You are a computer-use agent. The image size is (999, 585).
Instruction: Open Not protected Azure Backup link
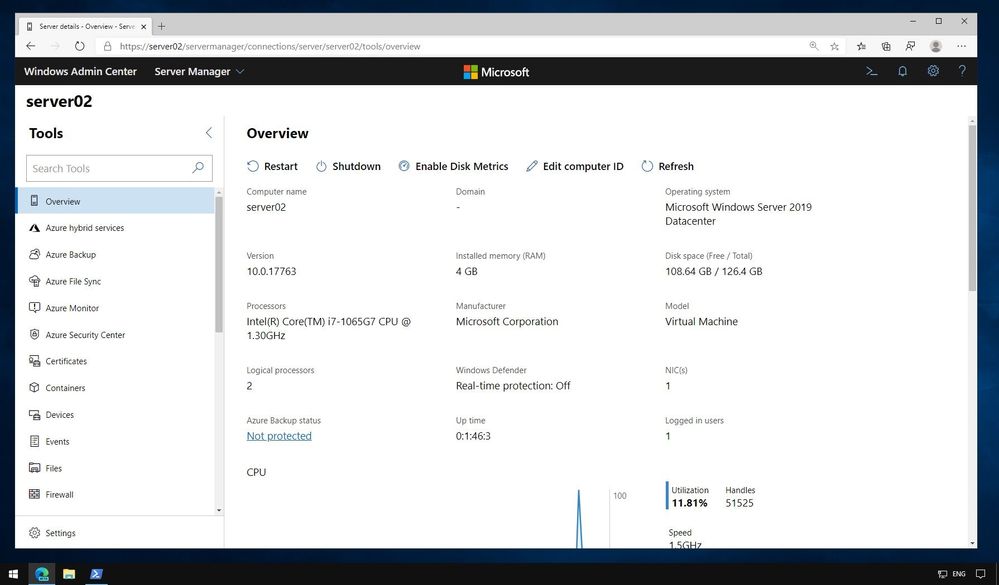(279, 436)
